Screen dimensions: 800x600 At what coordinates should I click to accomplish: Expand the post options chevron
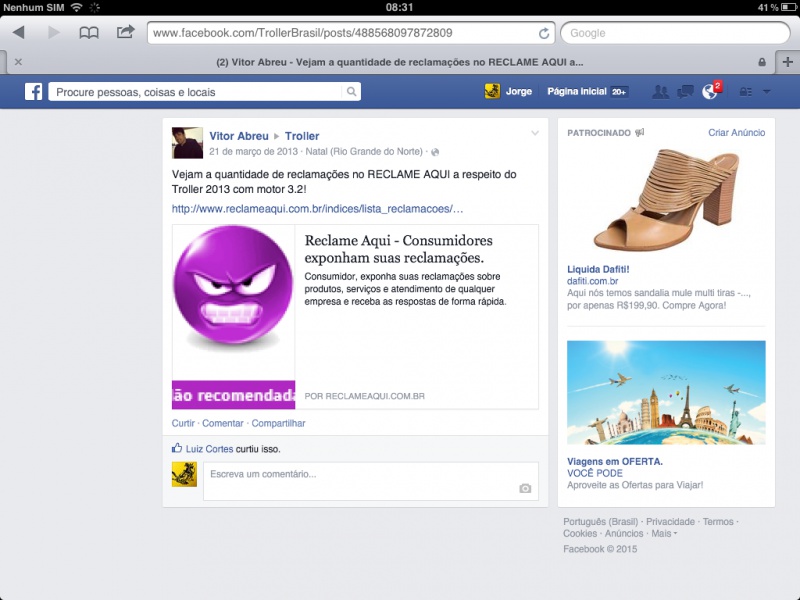535,133
